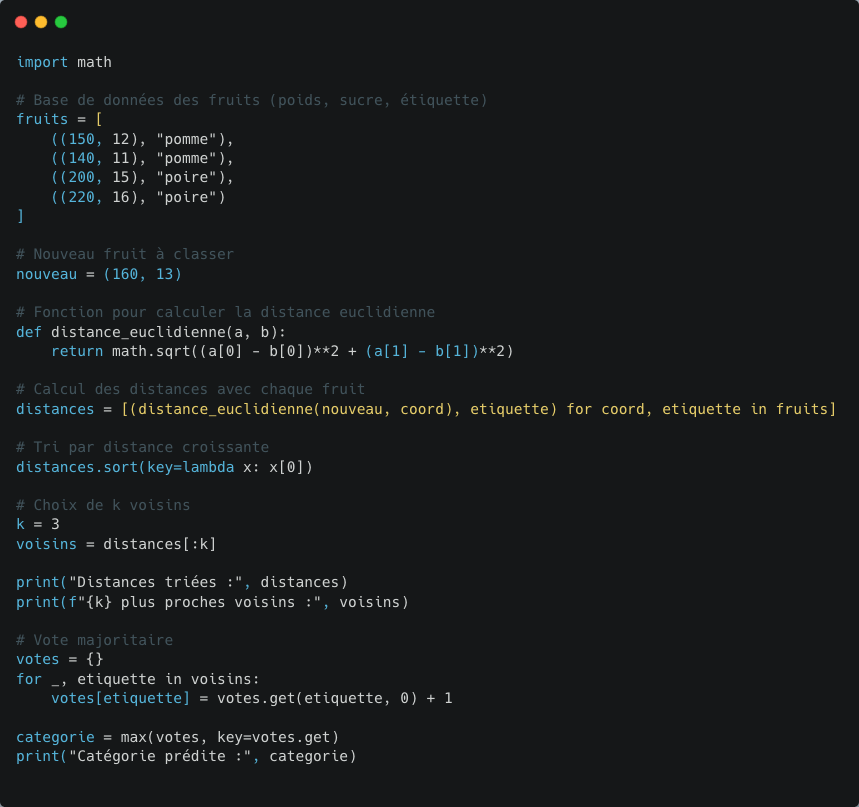Click the red close window button
859x807 pixels.
(x=21, y=22)
